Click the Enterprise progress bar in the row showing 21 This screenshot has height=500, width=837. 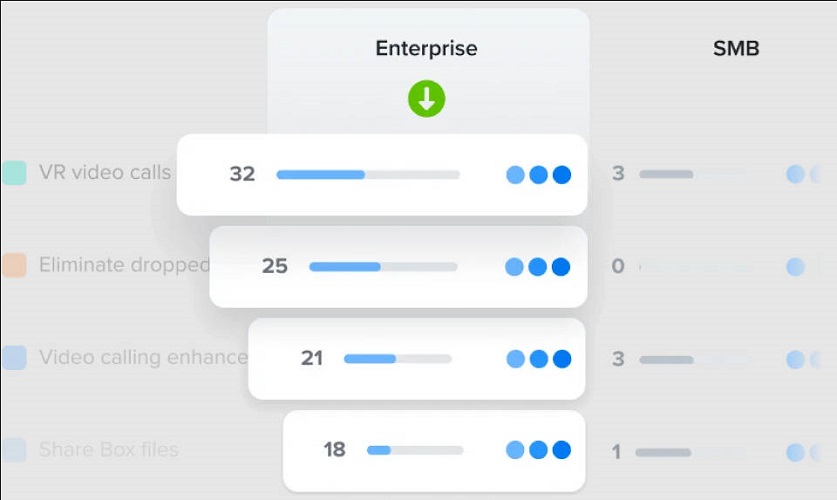[x=397, y=358]
